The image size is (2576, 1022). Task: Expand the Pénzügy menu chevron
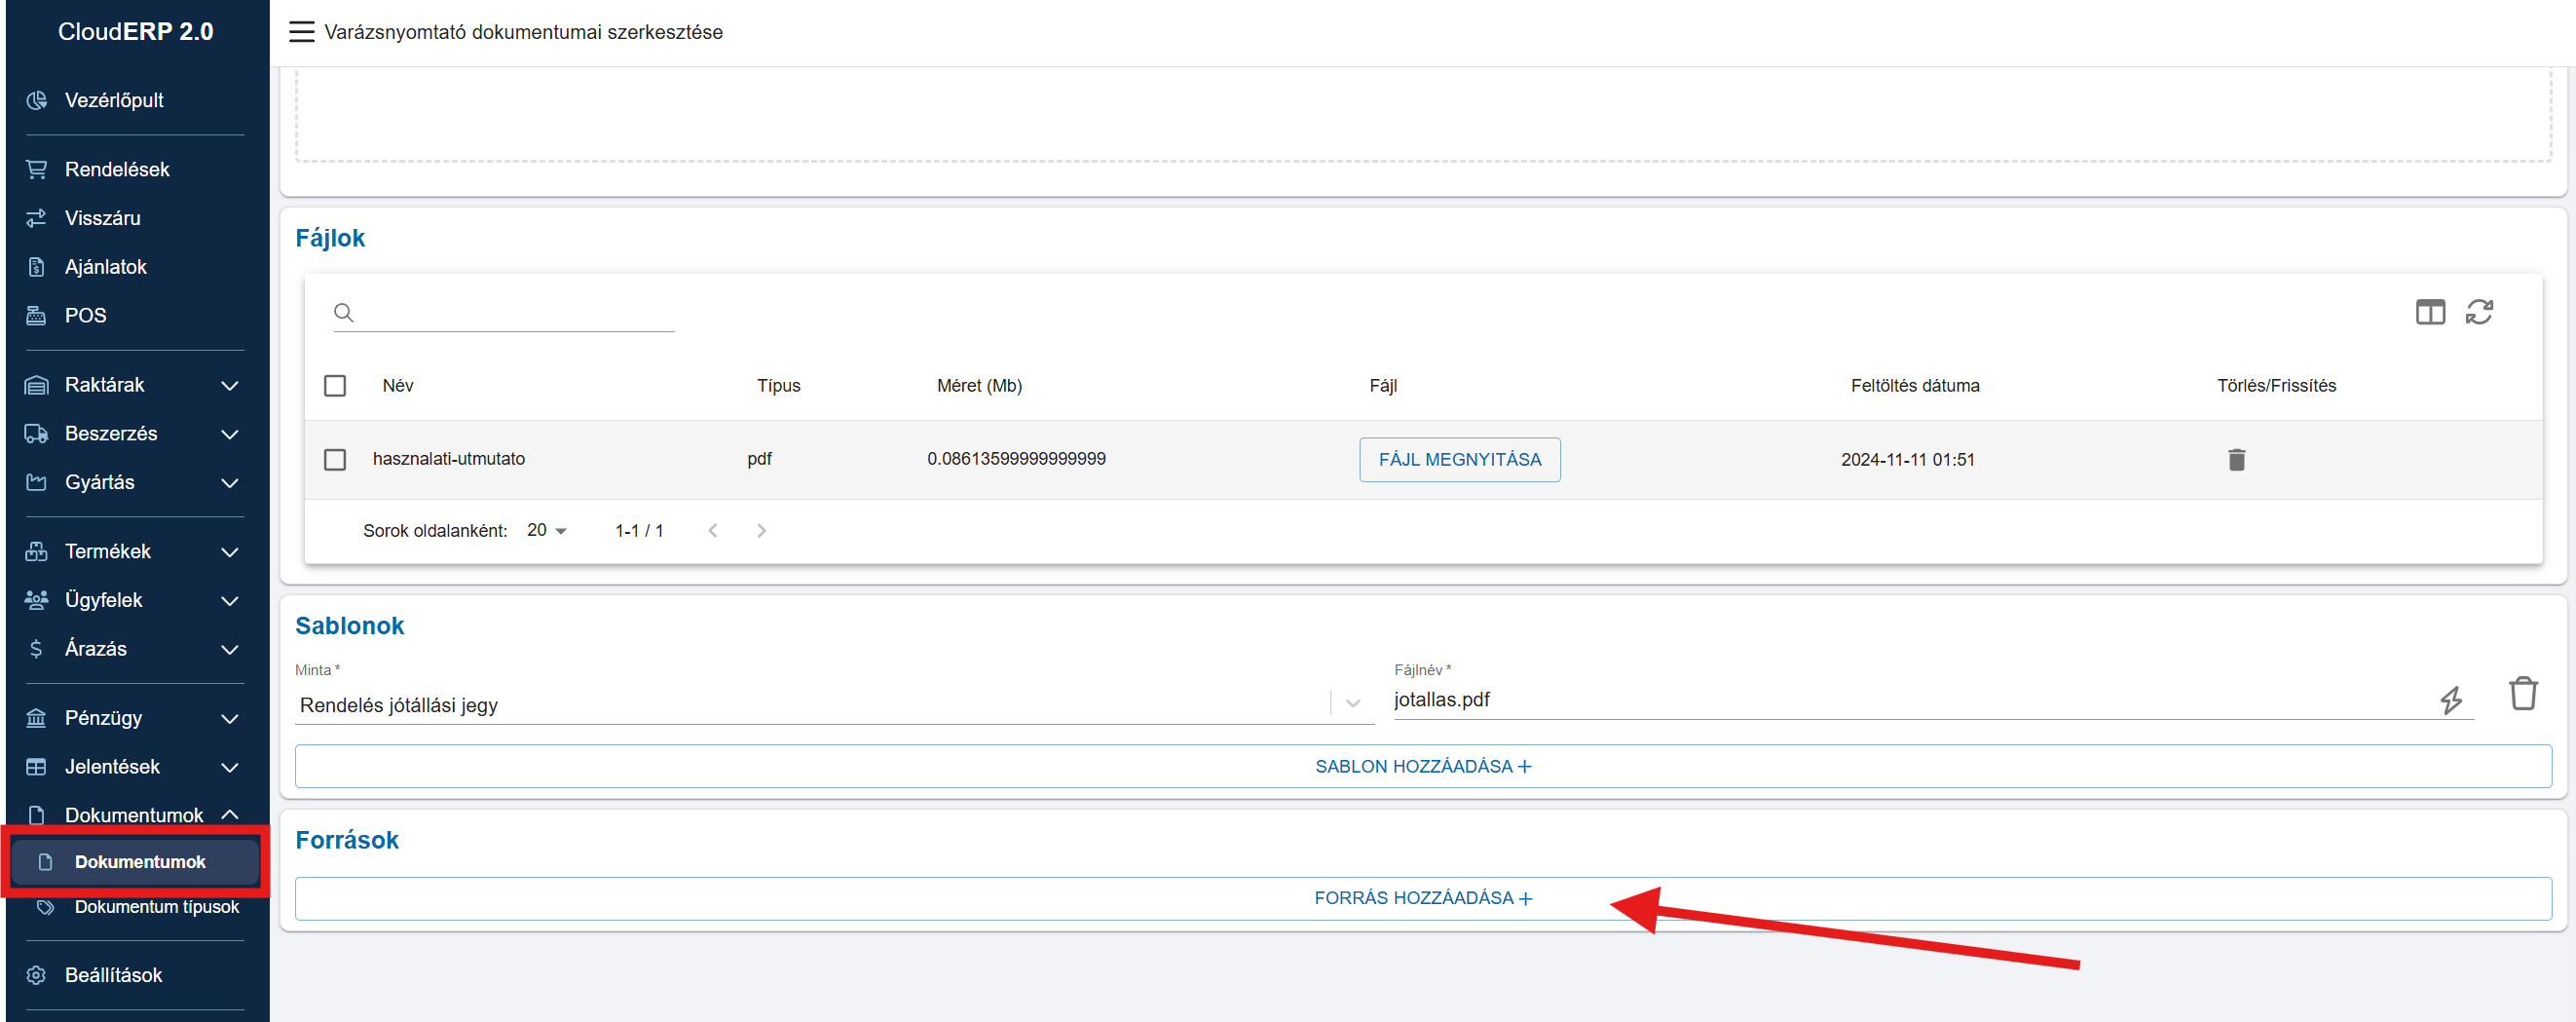[x=229, y=718]
